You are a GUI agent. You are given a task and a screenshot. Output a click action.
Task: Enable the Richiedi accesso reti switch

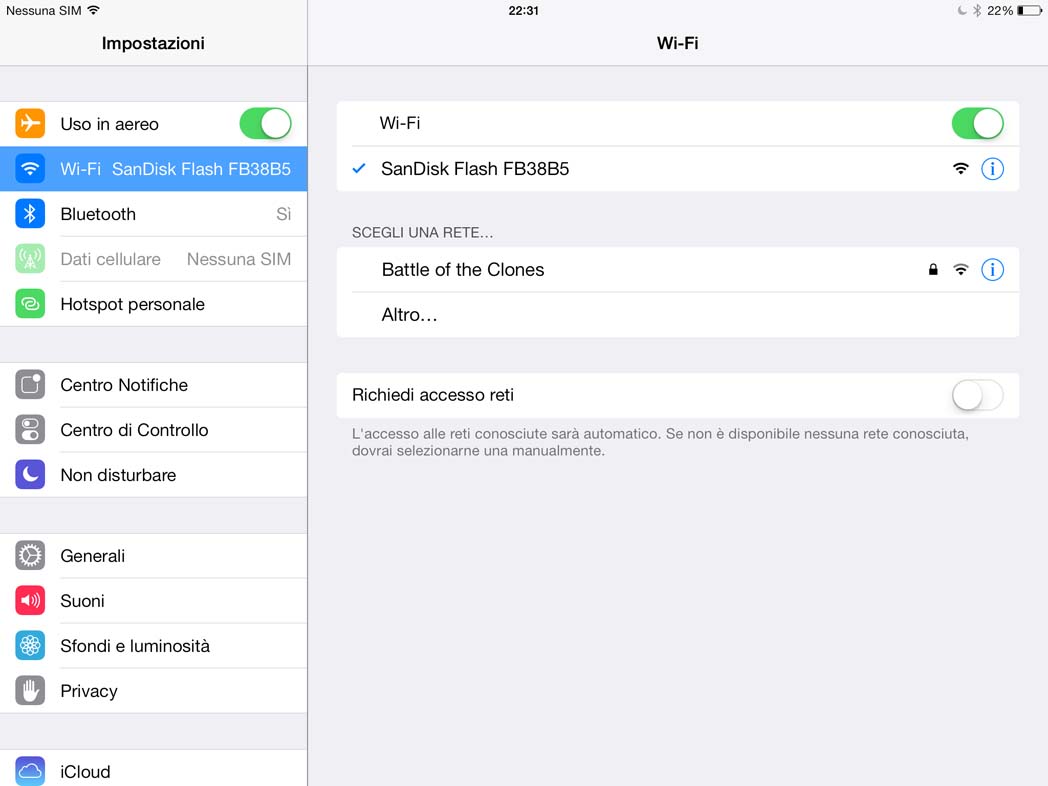[977, 396]
